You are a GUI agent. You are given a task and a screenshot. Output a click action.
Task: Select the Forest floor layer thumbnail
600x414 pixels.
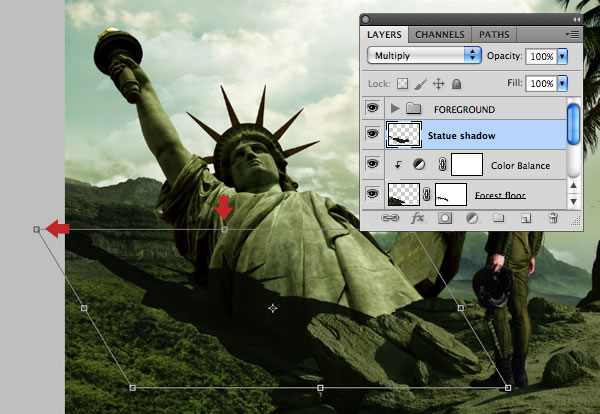pos(404,194)
